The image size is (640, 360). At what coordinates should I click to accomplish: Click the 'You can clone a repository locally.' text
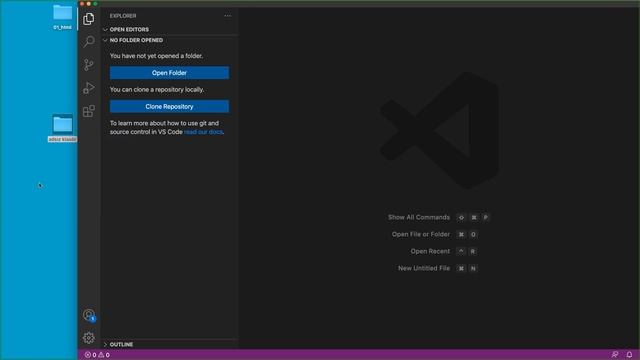(x=157, y=89)
